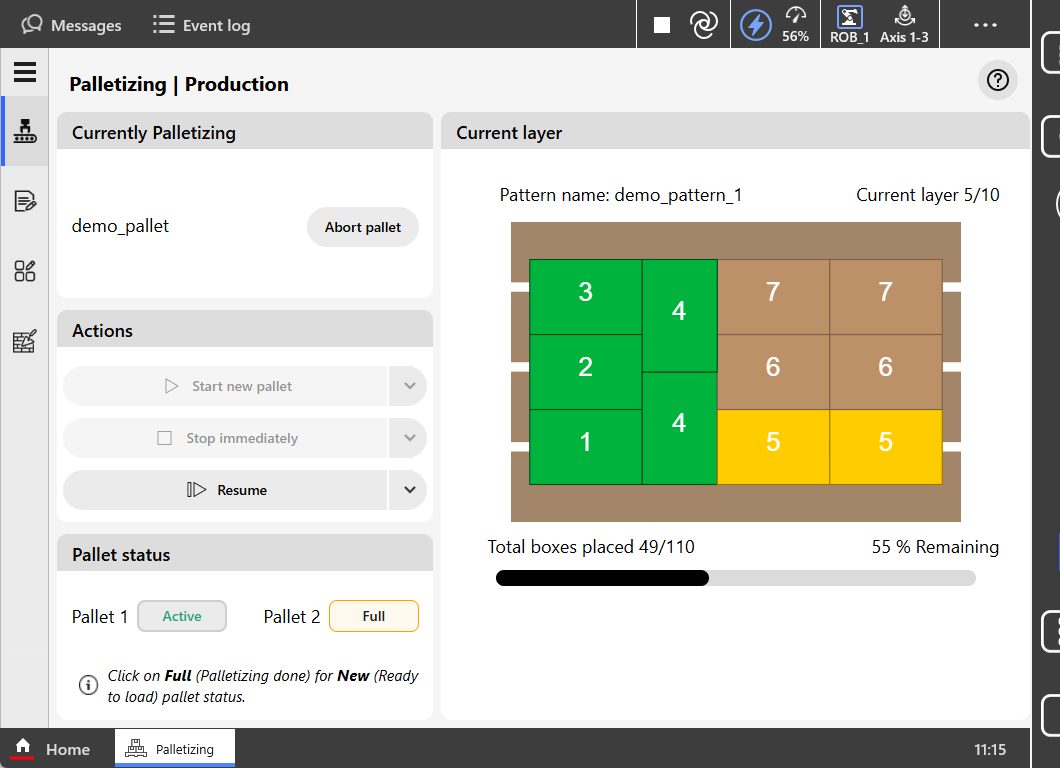
Task: Click the Actions panel header
Action: coord(245,330)
